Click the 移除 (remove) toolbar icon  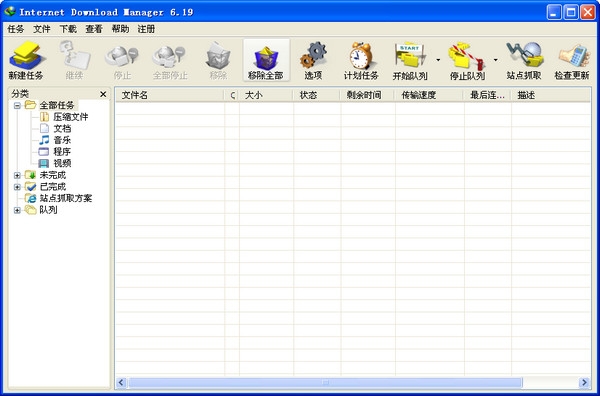click(x=218, y=60)
